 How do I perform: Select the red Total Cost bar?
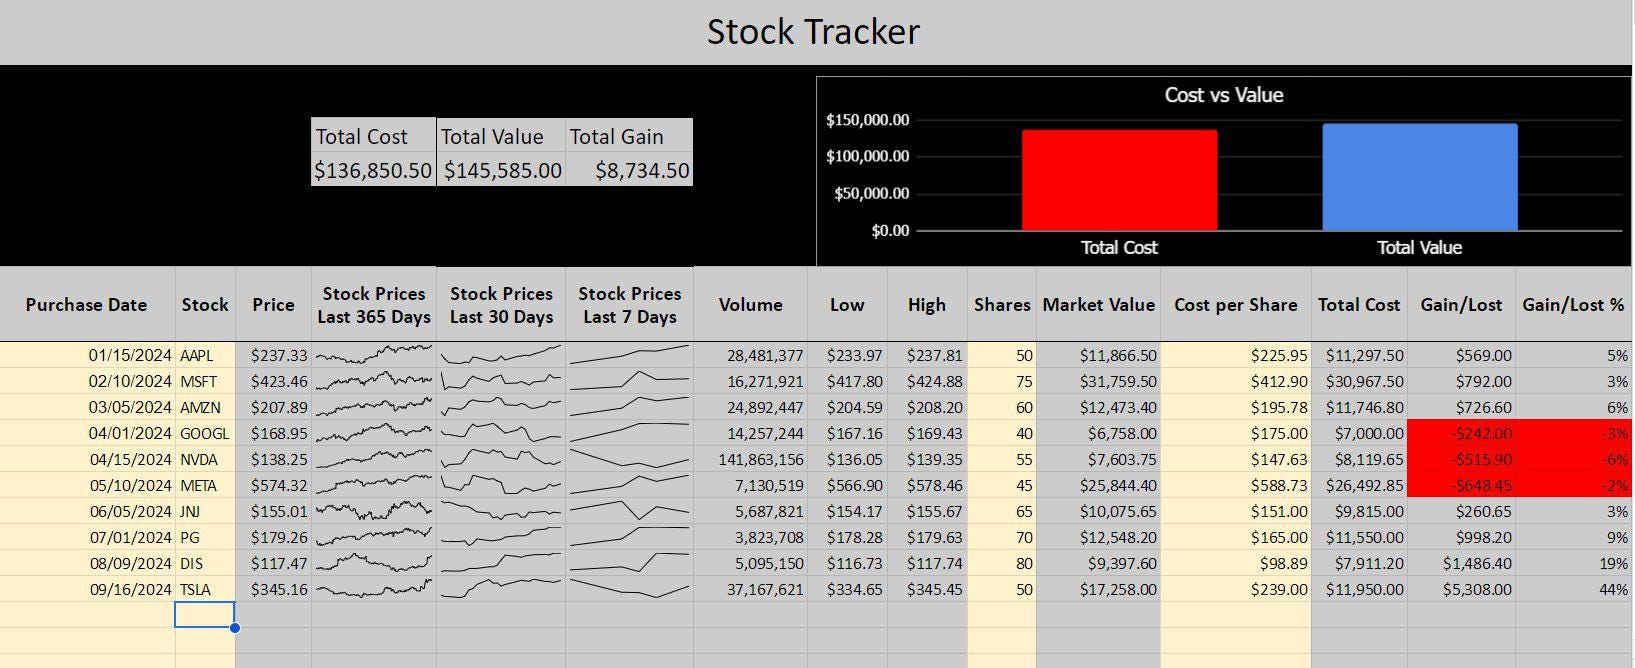coord(1119,180)
